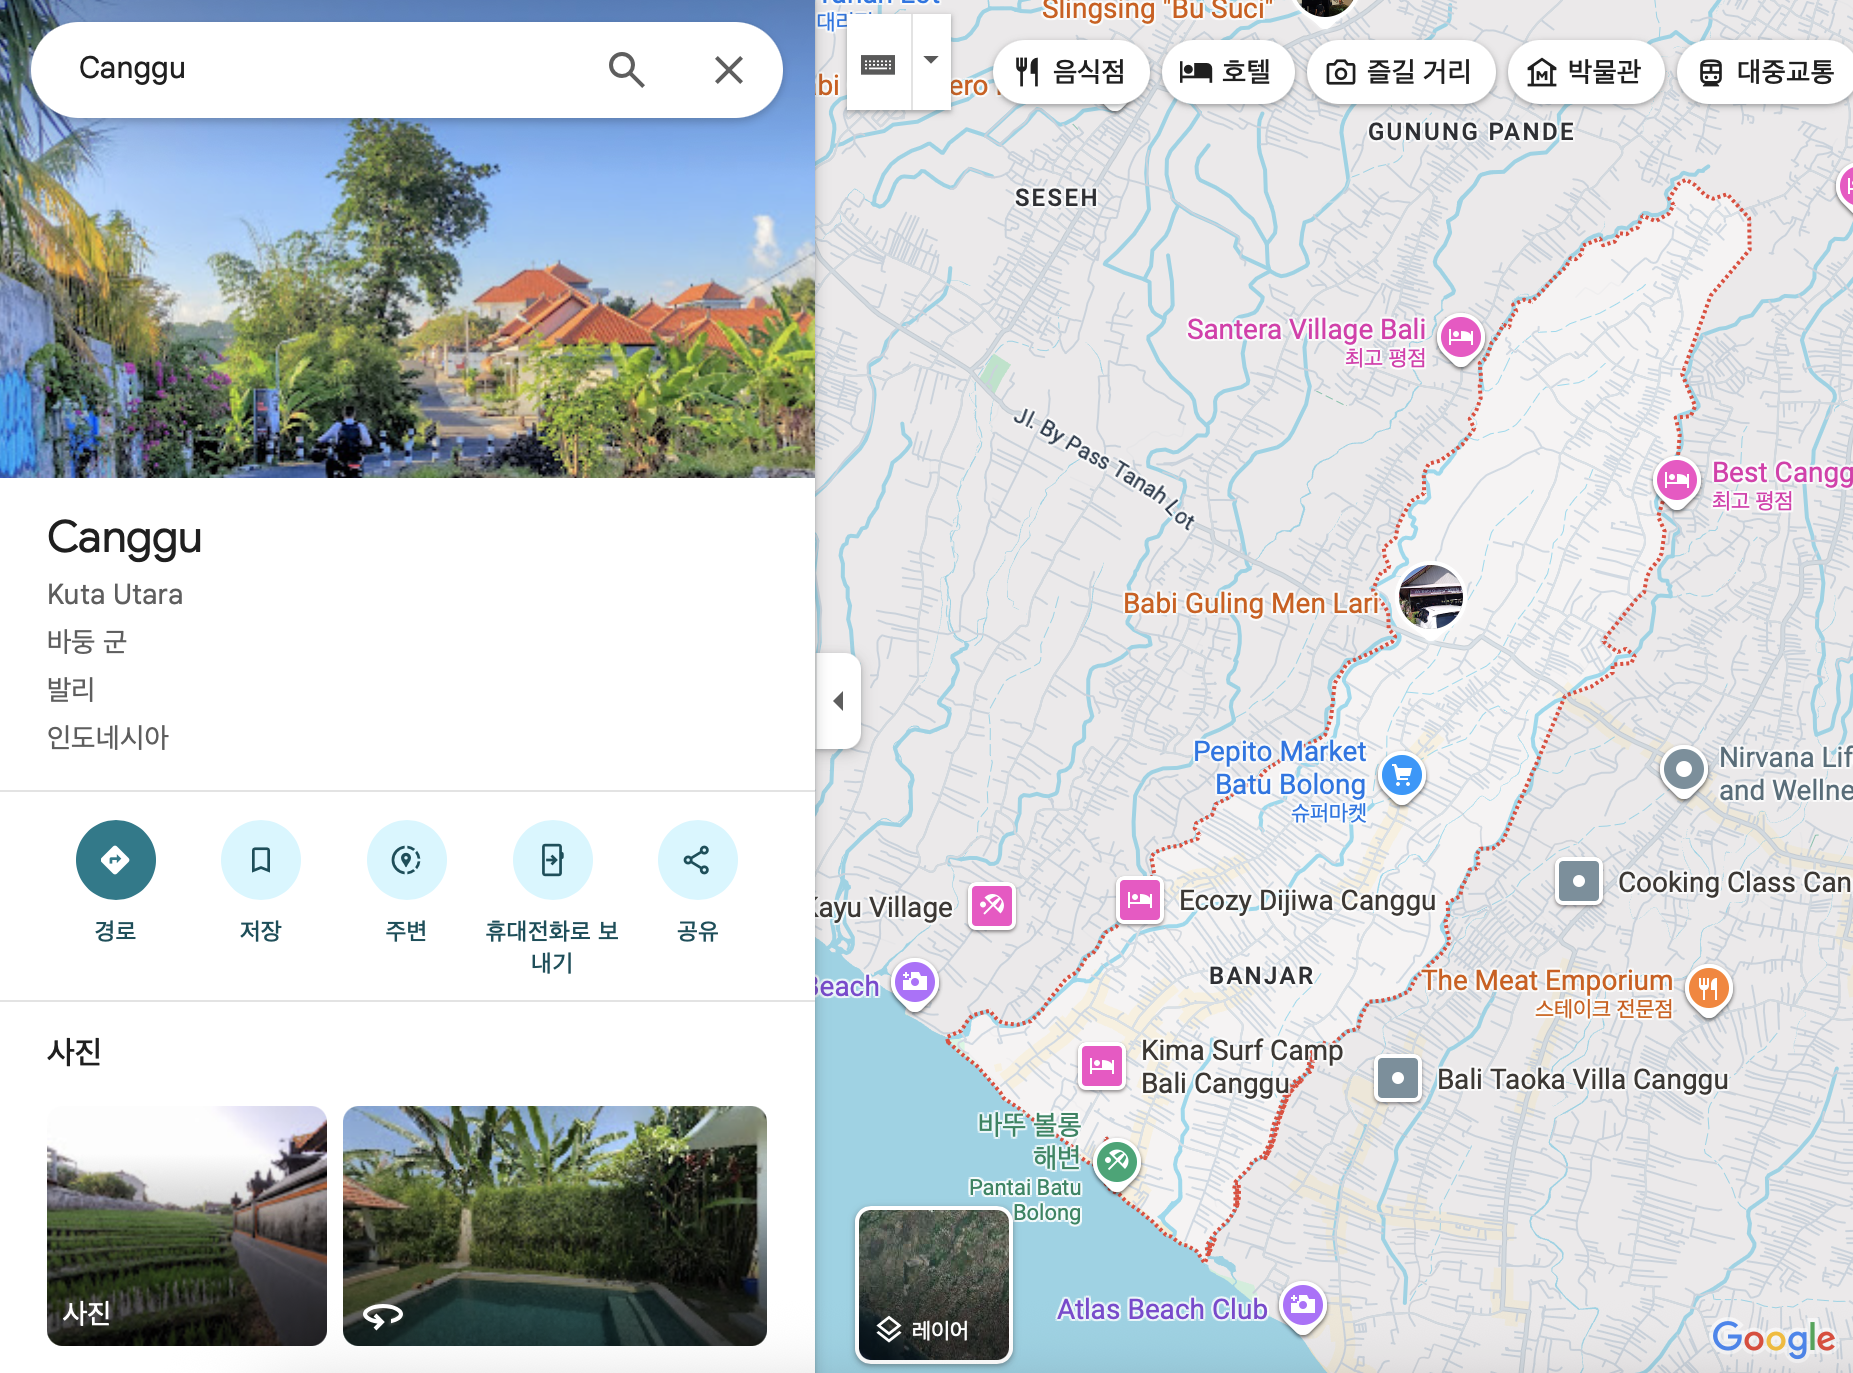Image resolution: width=1853 pixels, height=1373 pixels.
Task: Click the Pepito Market Batu Bolong label
Action: pyautogui.click(x=1280, y=768)
